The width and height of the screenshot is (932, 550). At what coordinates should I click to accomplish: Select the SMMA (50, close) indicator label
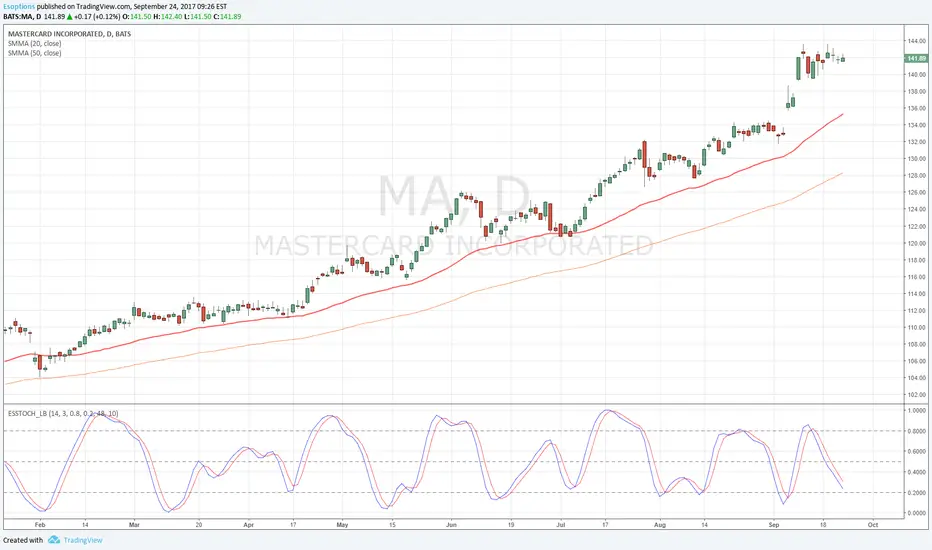34,53
